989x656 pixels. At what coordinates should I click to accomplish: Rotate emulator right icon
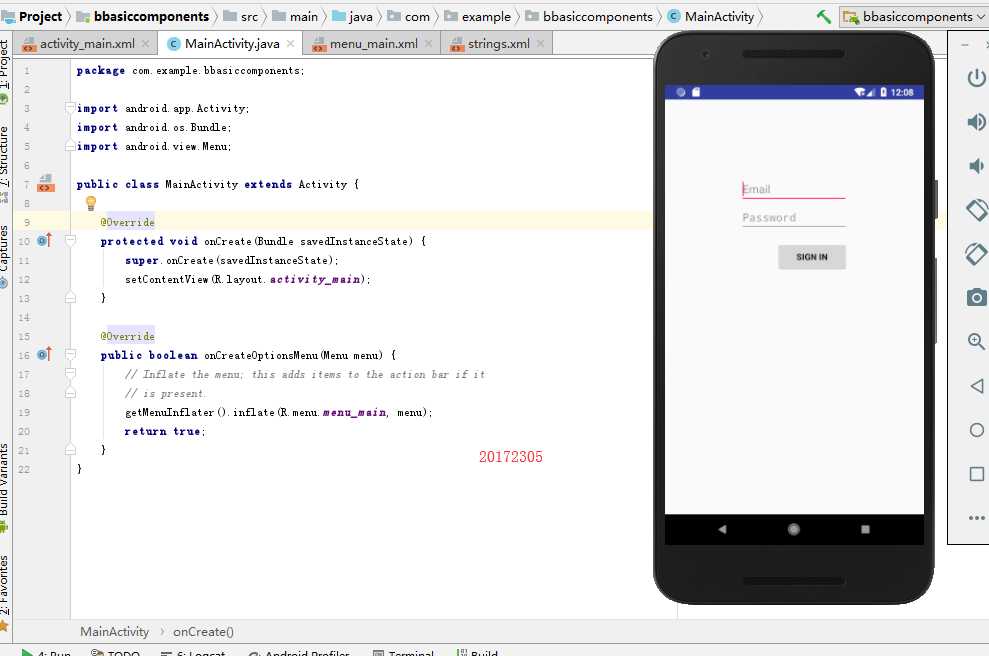click(976, 254)
